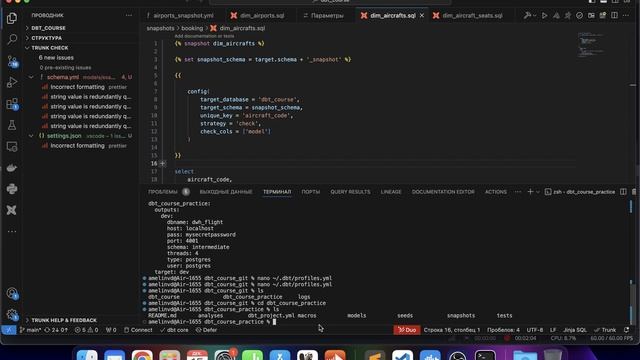
Task: Collapse schema.yml issues group
Action: click(31, 77)
